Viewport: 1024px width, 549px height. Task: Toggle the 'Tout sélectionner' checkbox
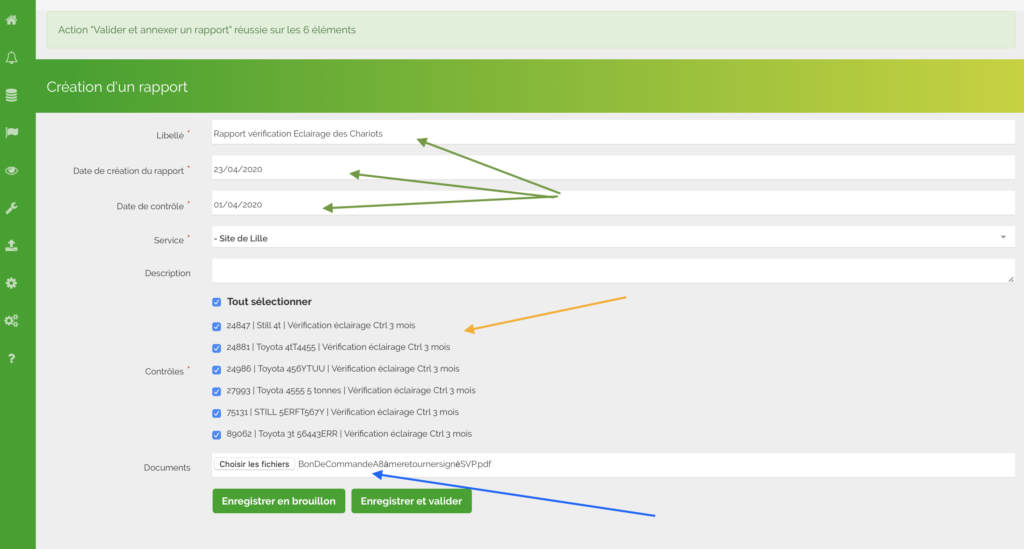[x=217, y=302]
